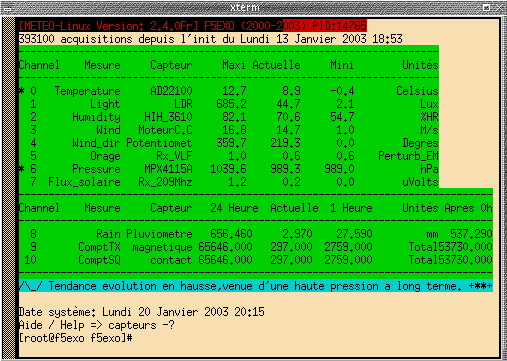Click the Rain measure label
This screenshot has height=361, width=507.
pos(108,234)
